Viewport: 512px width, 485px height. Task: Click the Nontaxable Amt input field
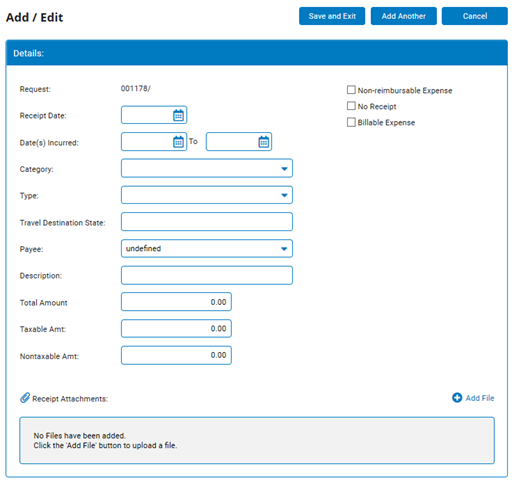176,355
